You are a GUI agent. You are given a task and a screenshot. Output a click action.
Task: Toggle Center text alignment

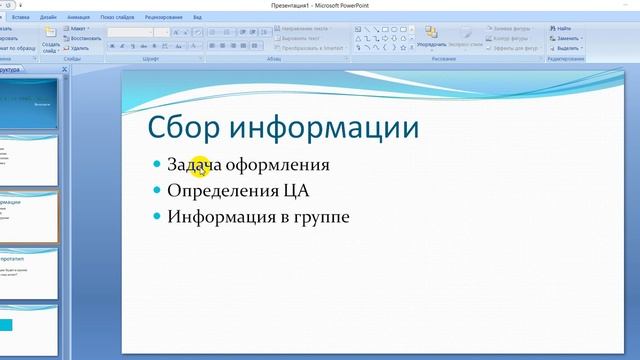click(x=222, y=46)
